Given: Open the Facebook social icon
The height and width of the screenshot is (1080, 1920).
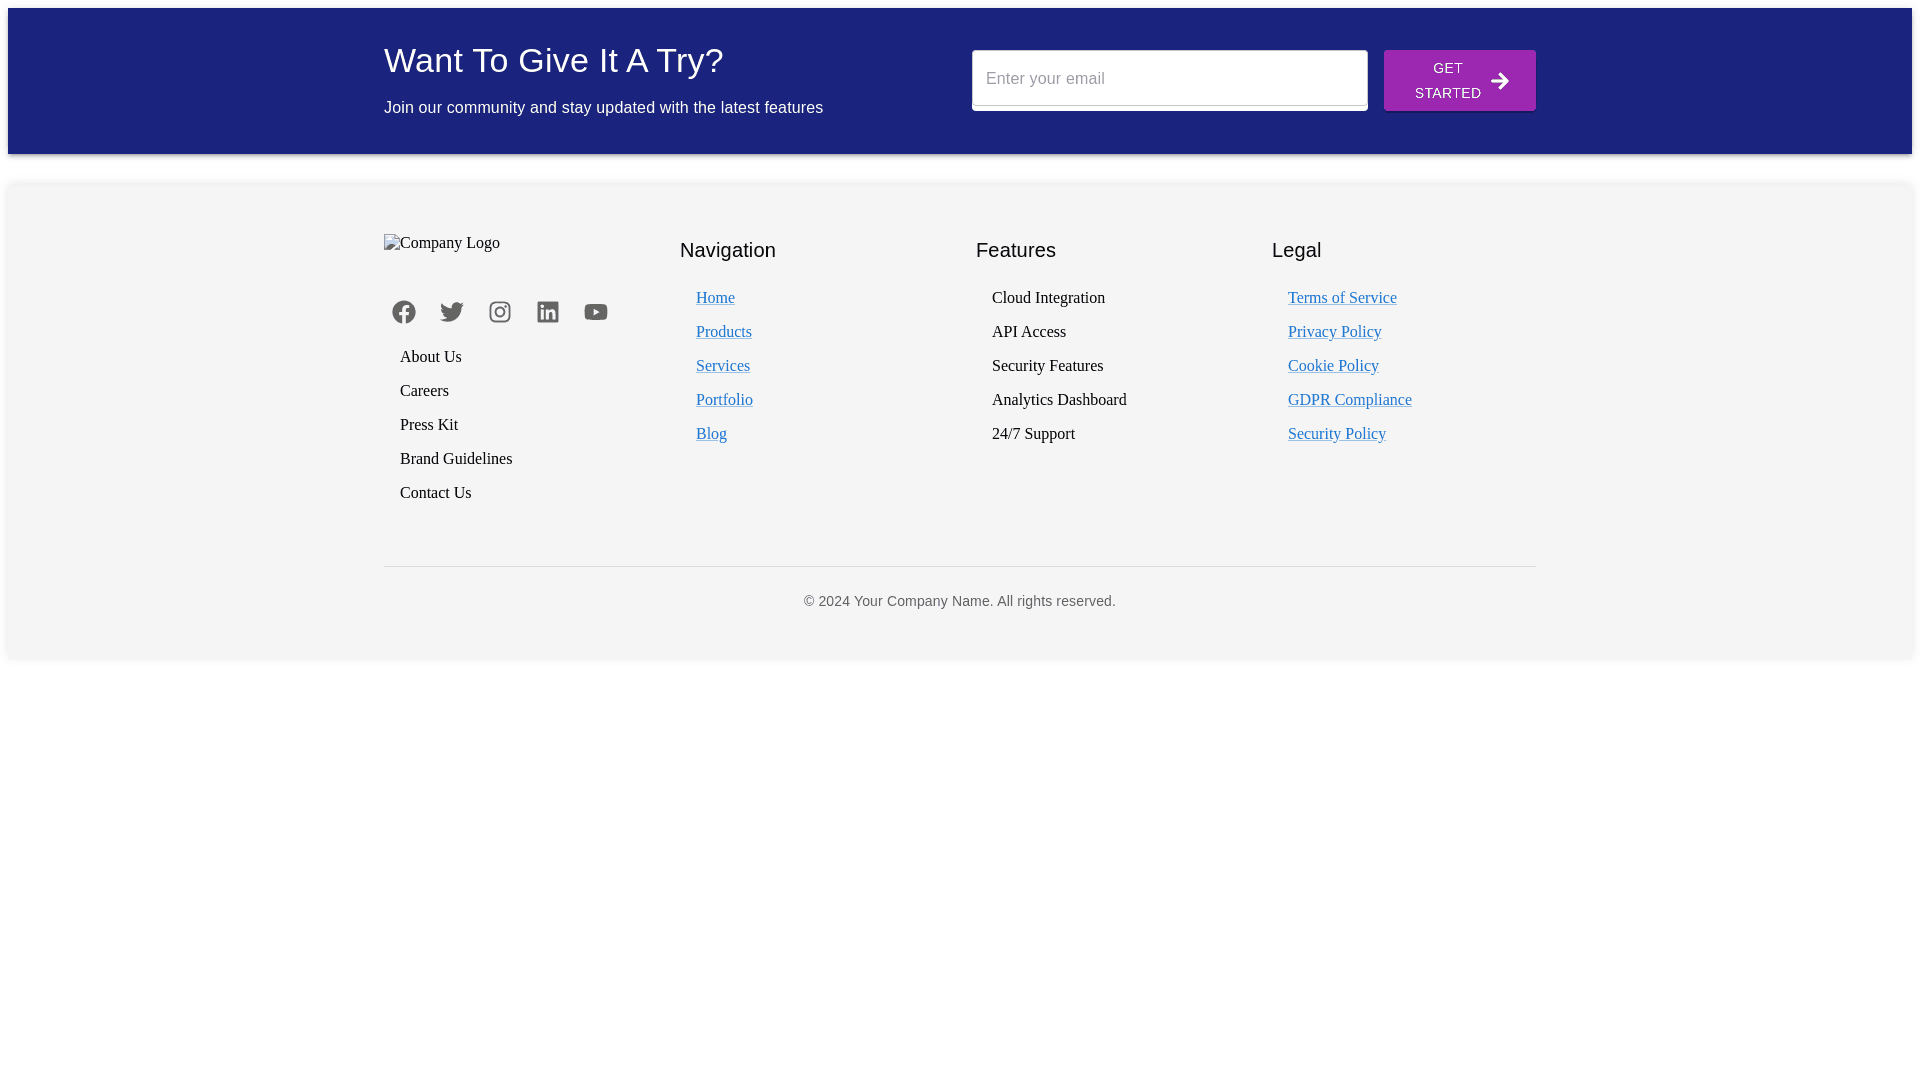Looking at the screenshot, I should [x=404, y=312].
